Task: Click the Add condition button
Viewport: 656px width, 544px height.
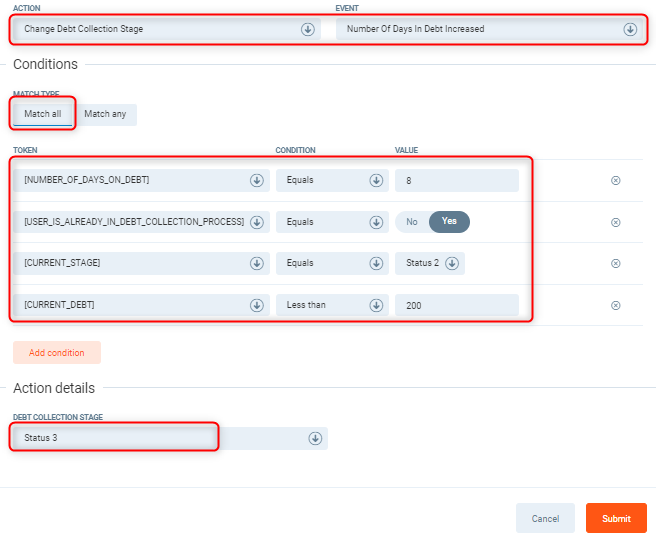Action: click(x=57, y=353)
